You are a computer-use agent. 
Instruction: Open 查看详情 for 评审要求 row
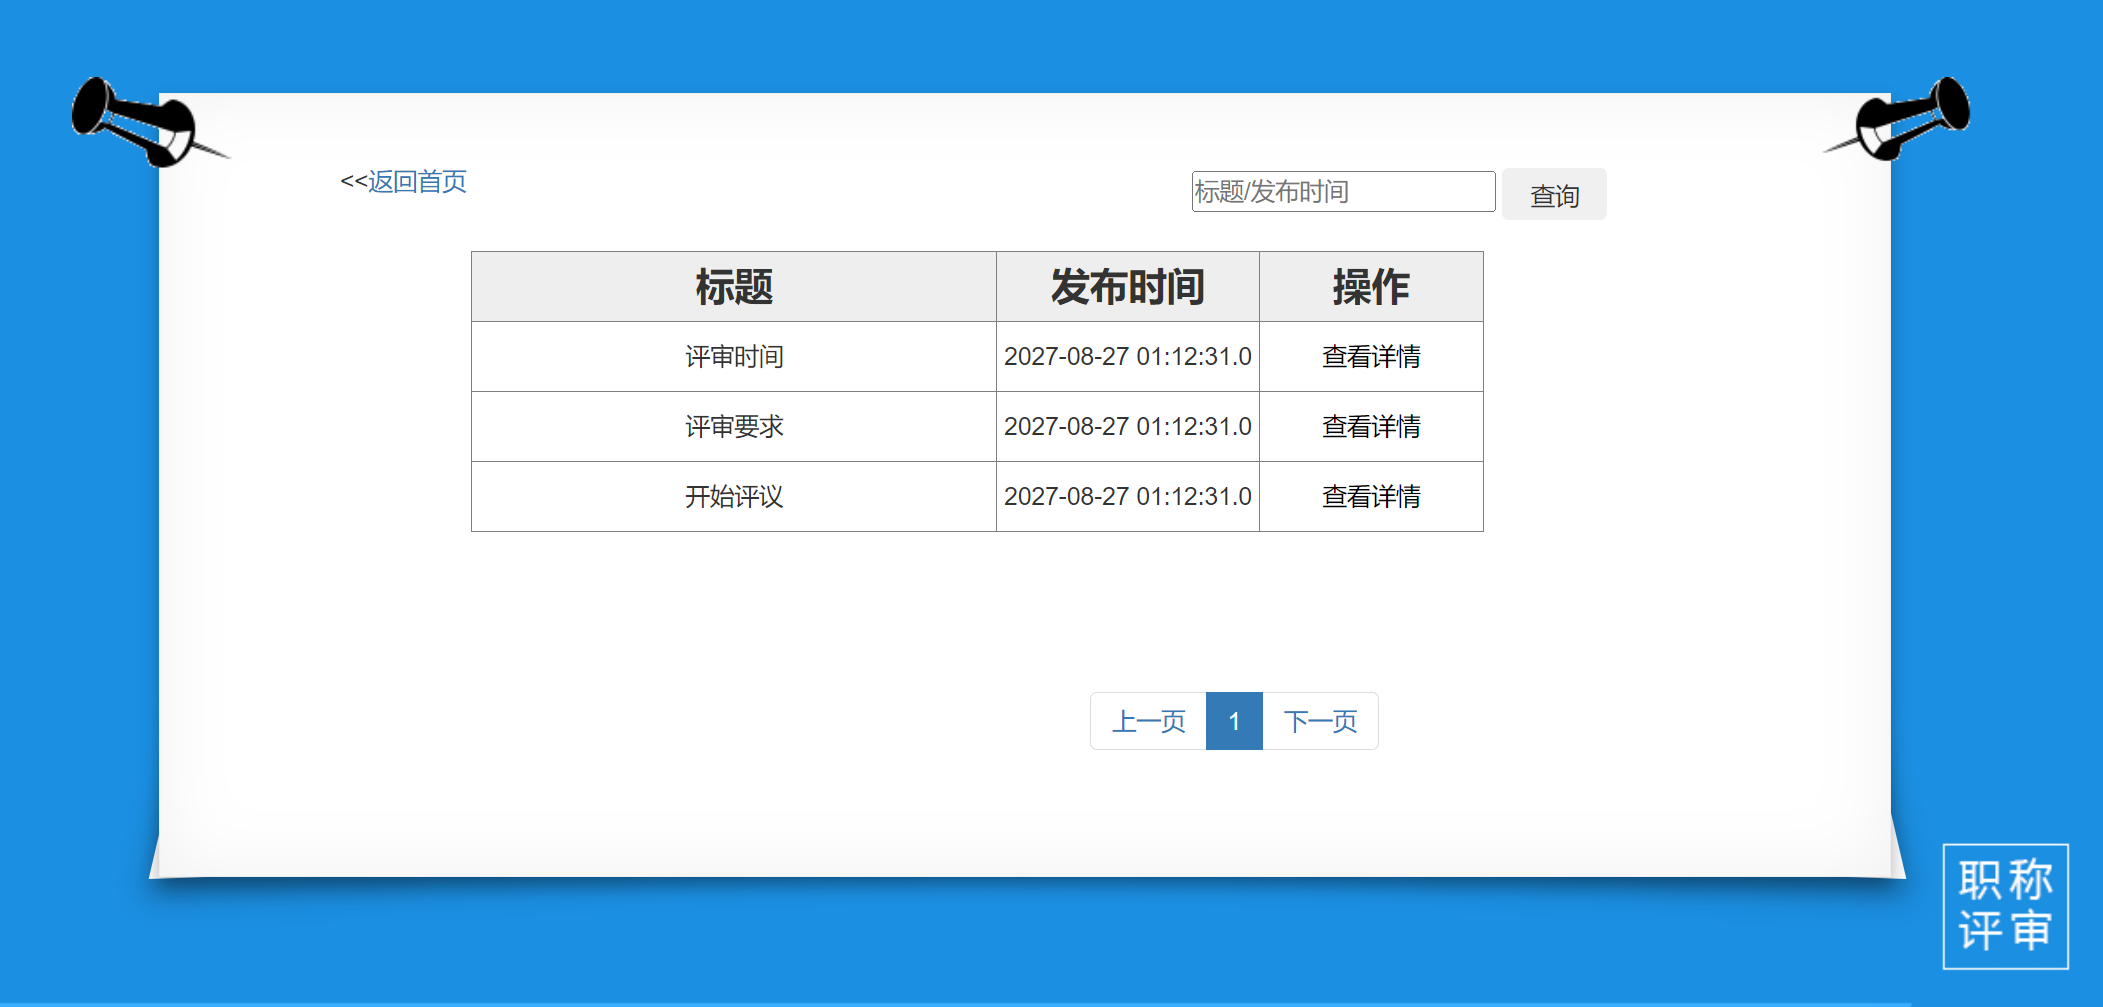pyautogui.click(x=1371, y=427)
